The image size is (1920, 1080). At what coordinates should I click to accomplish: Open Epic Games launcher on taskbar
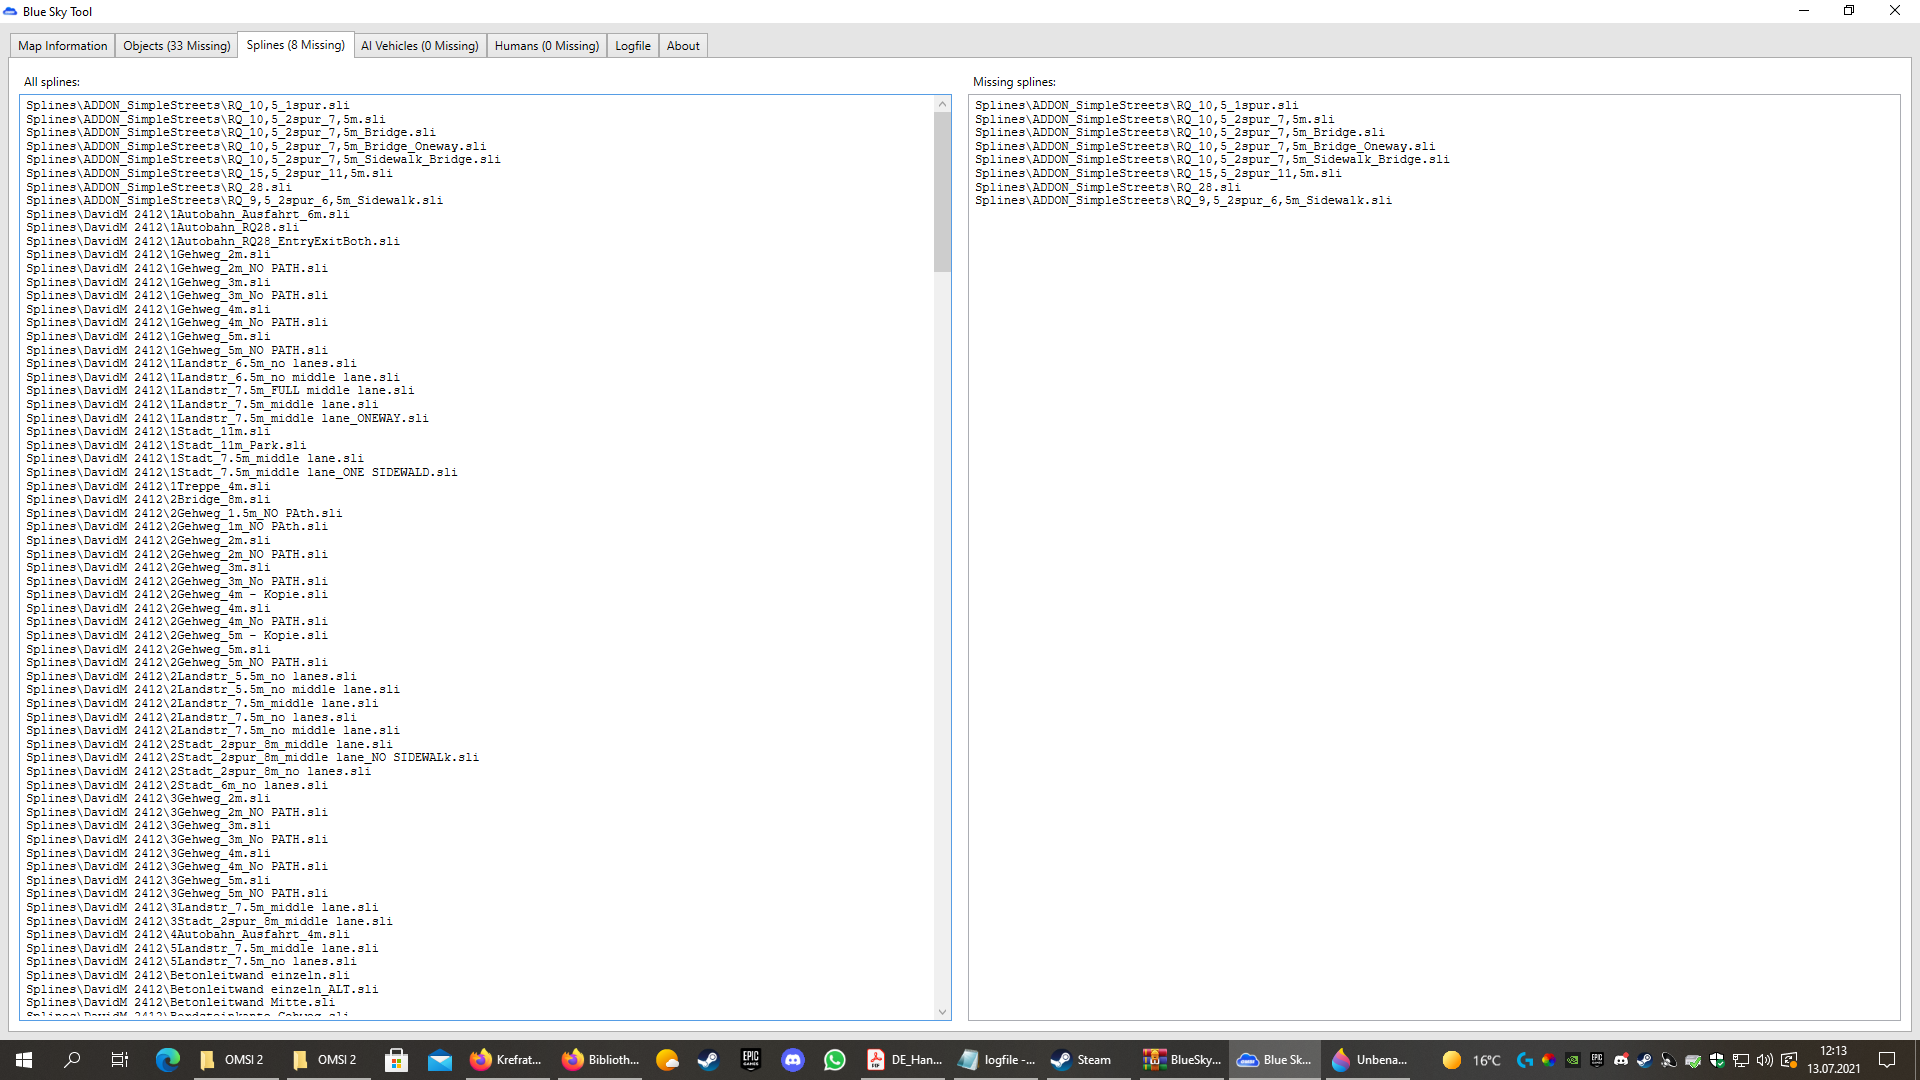click(x=751, y=1060)
